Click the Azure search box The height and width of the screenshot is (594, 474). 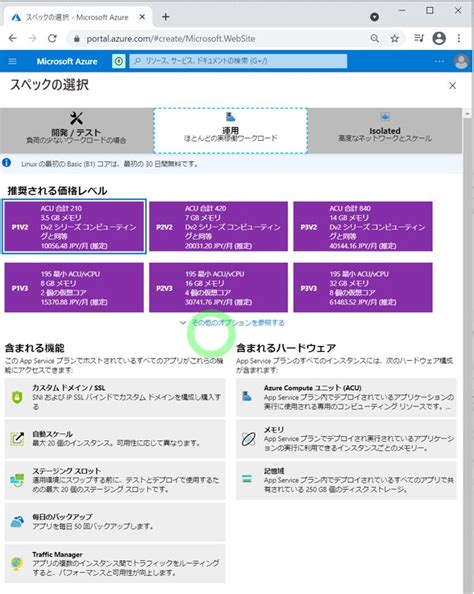238,61
